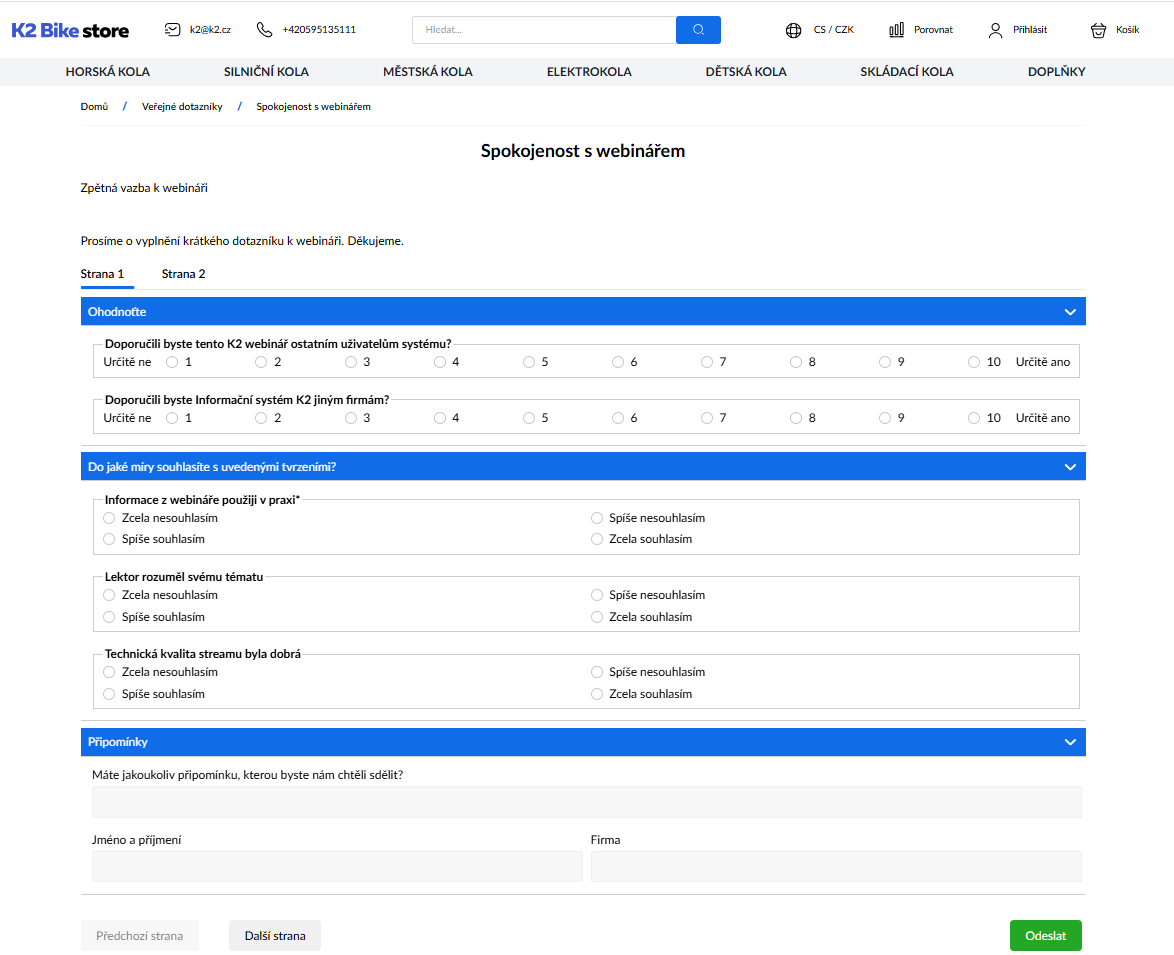This screenshot has height=955, width=1174.
Task: Focus the Firma input field
Action: 836,867
